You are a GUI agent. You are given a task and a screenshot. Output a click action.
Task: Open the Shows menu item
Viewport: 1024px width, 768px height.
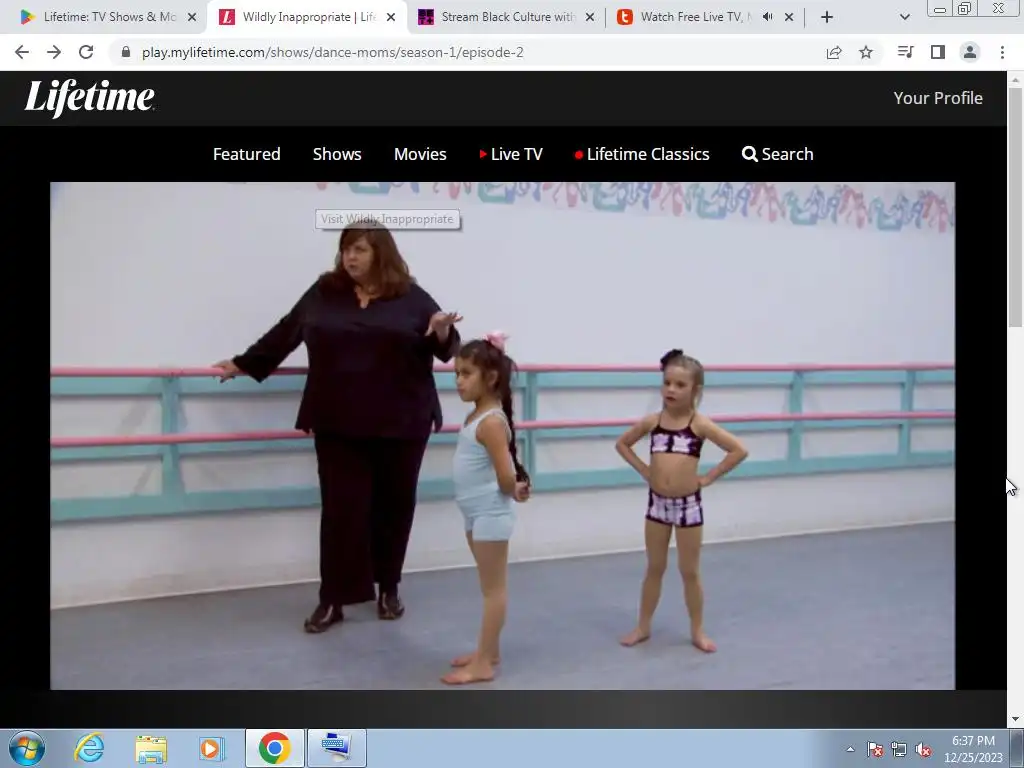337,154
